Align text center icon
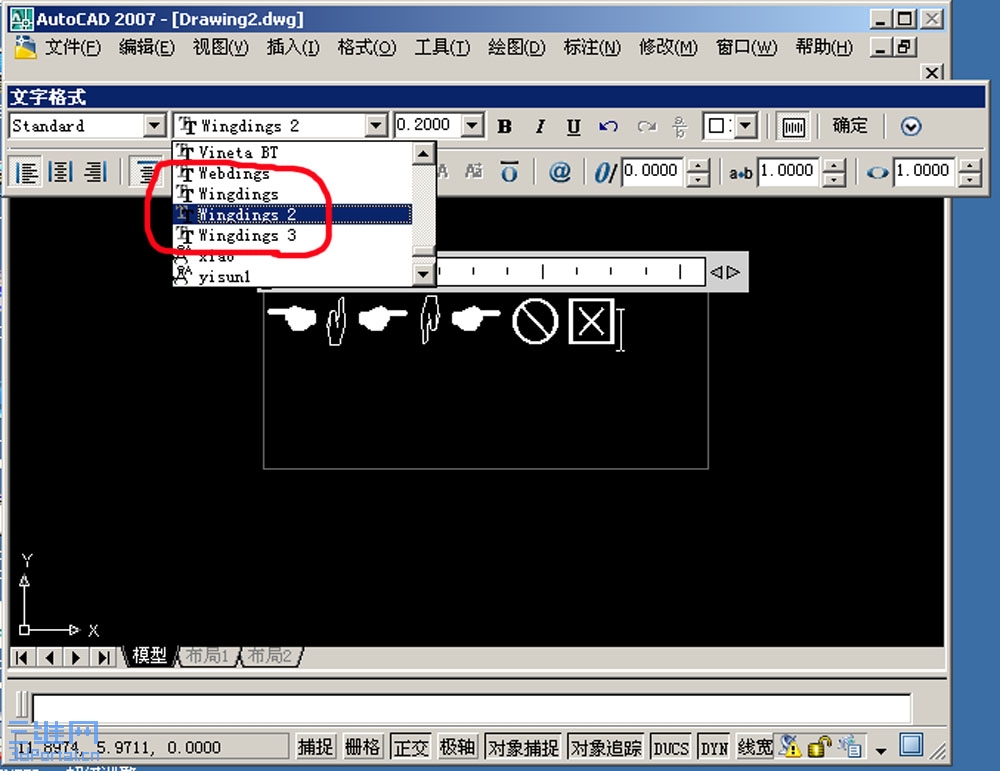Screen dimensions: 1000x771 pos(61,172)
